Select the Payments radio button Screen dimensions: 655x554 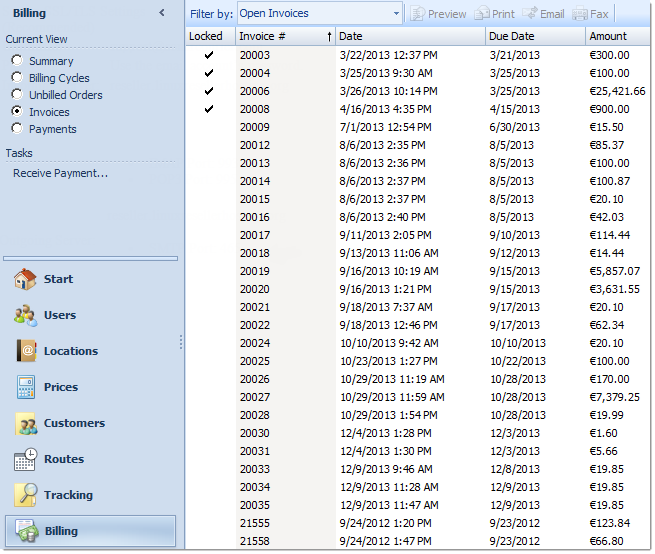(x=17, y=128)
